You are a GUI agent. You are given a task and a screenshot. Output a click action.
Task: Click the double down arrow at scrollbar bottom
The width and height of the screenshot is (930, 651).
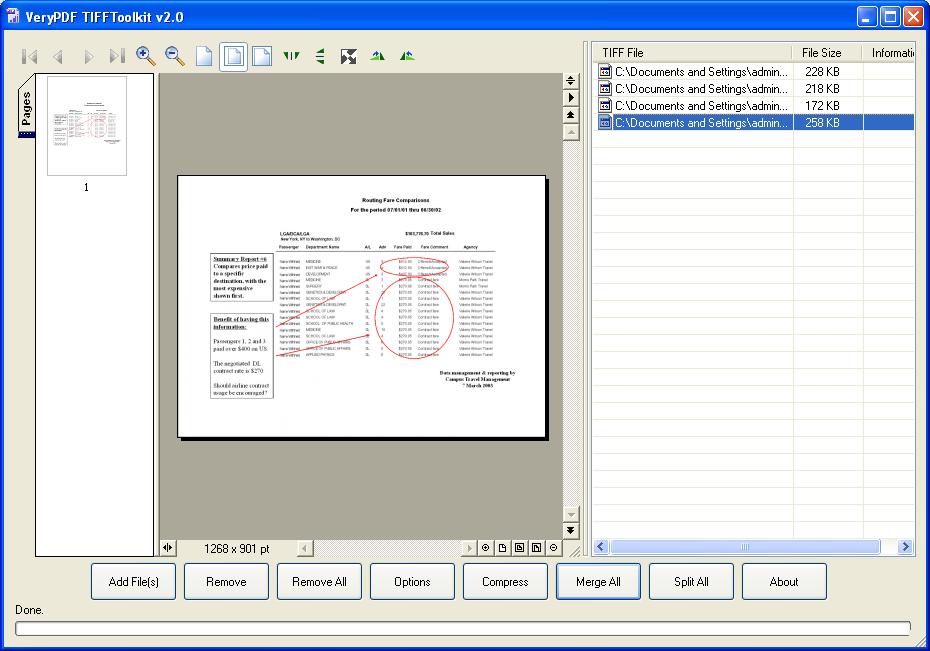(571, 530)
